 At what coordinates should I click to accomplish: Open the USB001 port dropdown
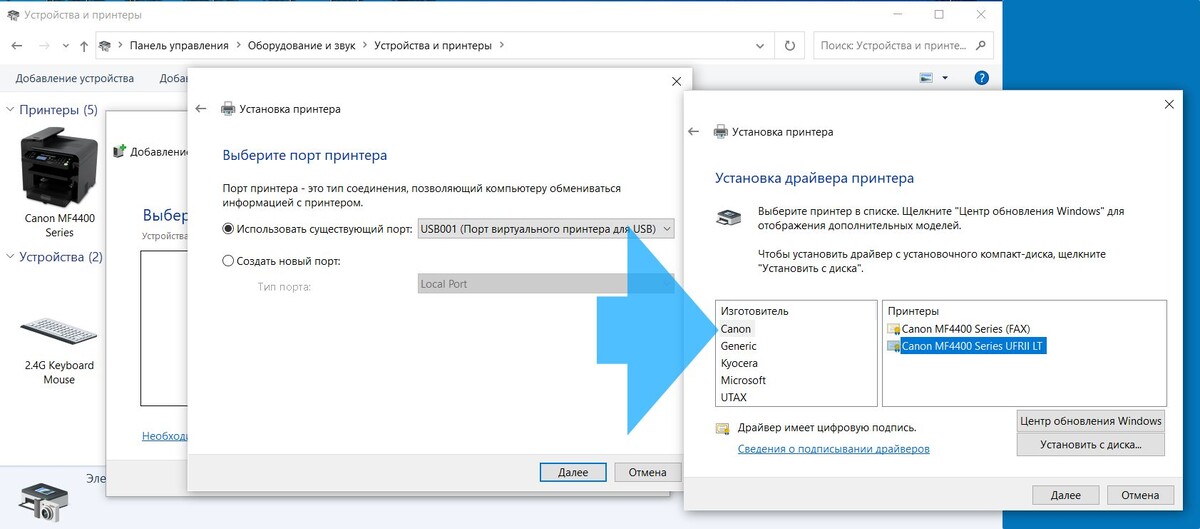point(546,229)
